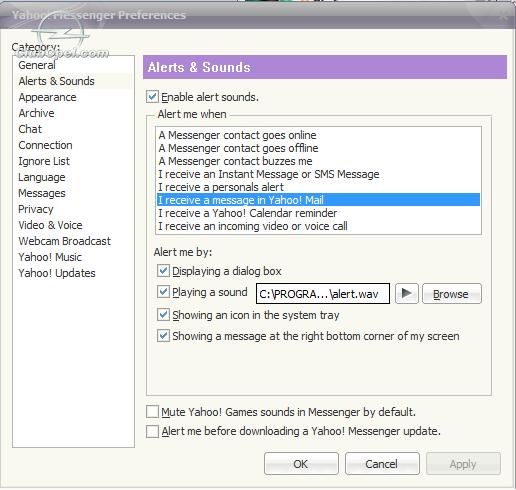Select 'A Messenger contact goes offline'
This screenshot has width=516, height=490.
(x=318, y=148)
